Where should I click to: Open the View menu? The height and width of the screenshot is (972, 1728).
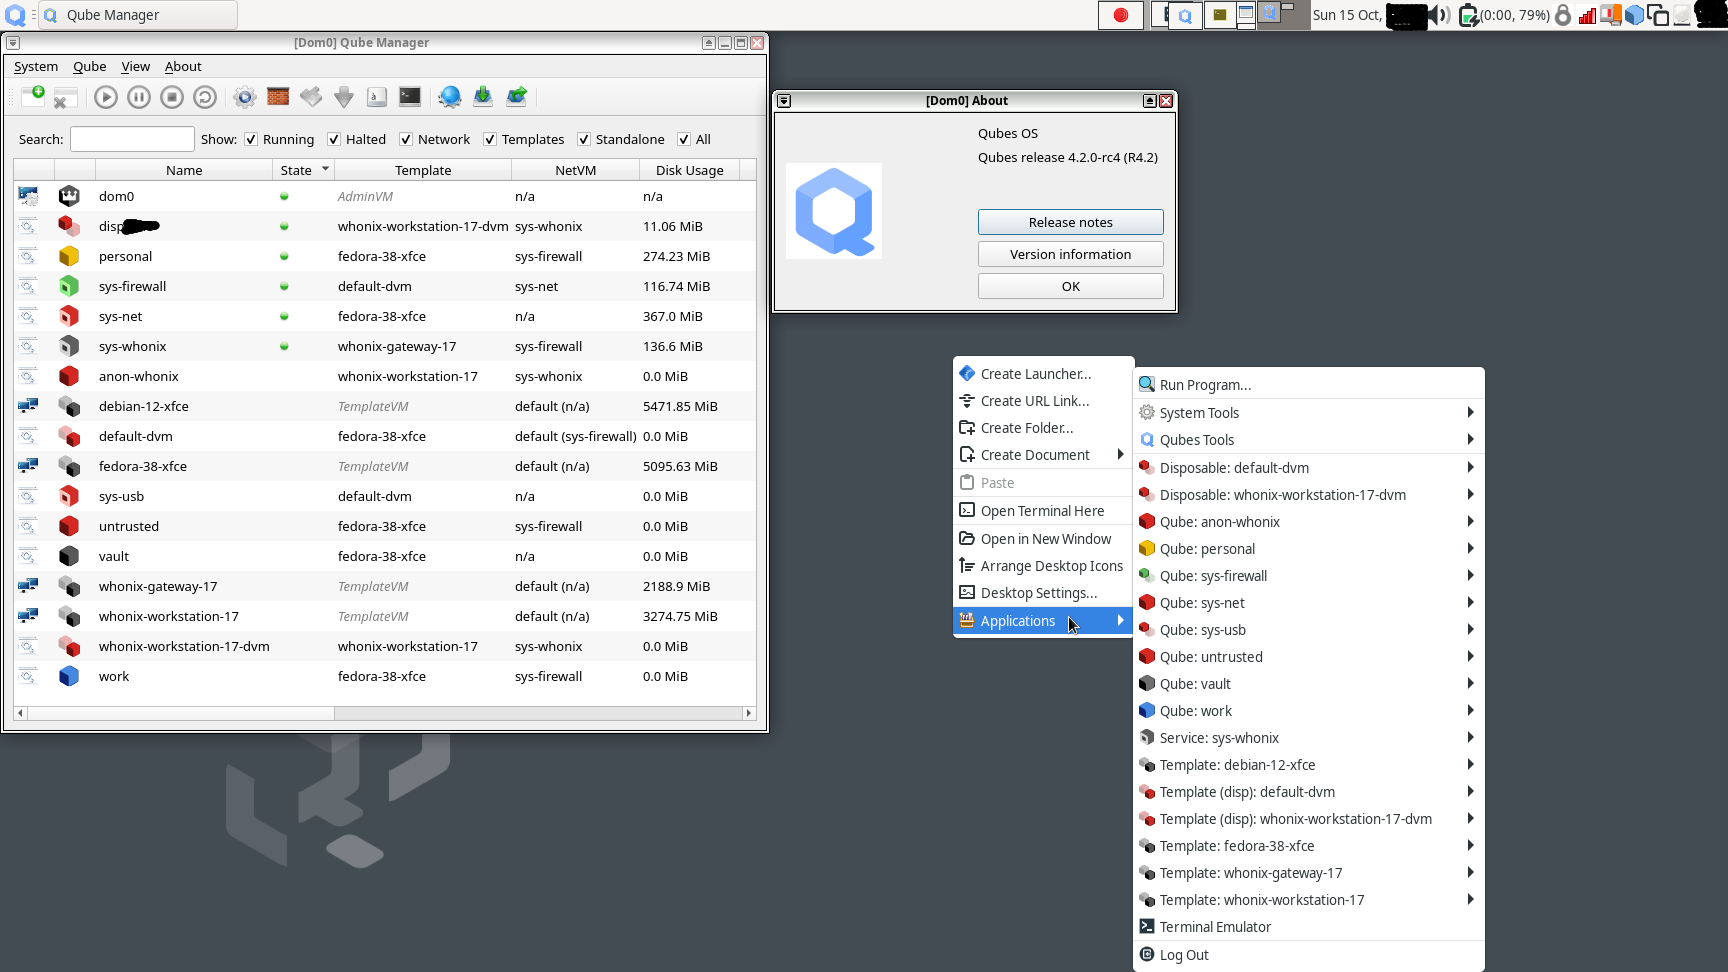point(135,66)
